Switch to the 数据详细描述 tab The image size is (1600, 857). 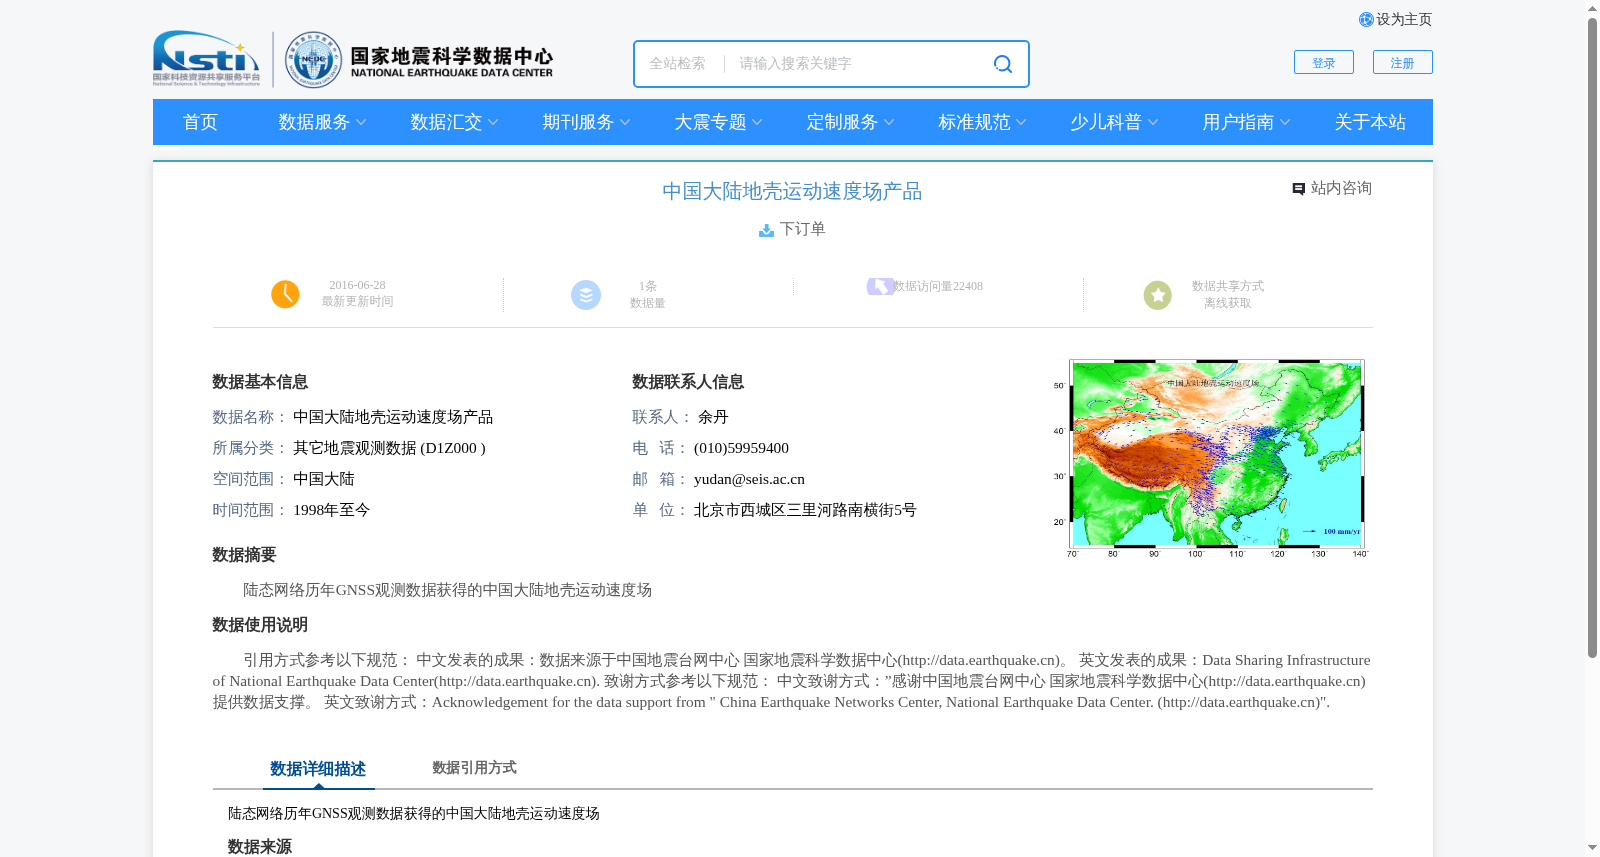pos(318,769)
